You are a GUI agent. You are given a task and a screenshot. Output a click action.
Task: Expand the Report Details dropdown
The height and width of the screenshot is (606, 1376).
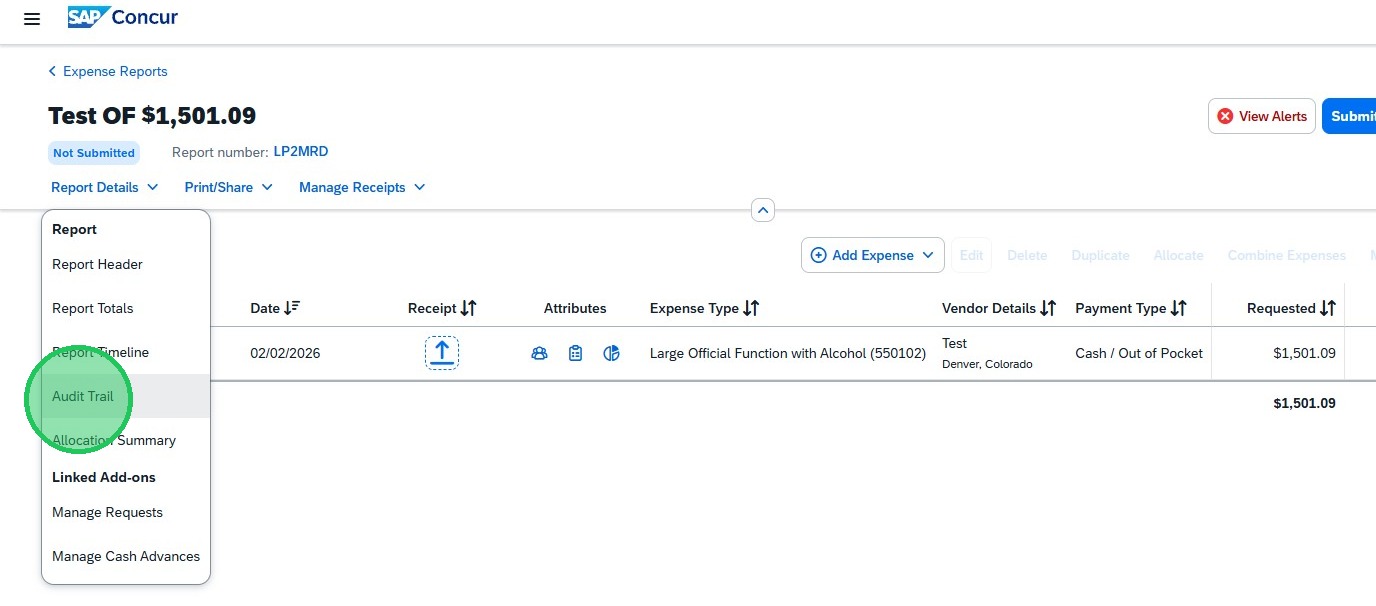click(105, 187)
